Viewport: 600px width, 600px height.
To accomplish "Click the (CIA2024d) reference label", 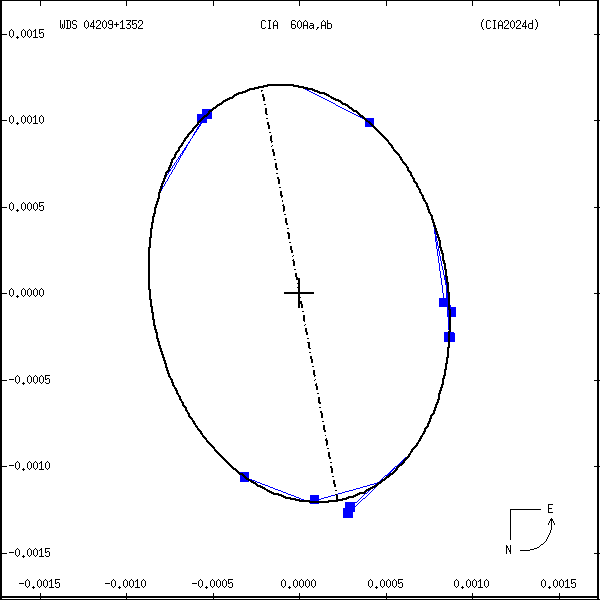I will pos(509,25).
